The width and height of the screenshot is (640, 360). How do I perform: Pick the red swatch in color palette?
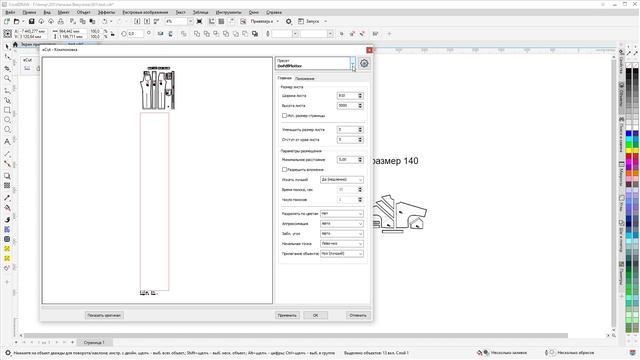click(x=629, y=157)
